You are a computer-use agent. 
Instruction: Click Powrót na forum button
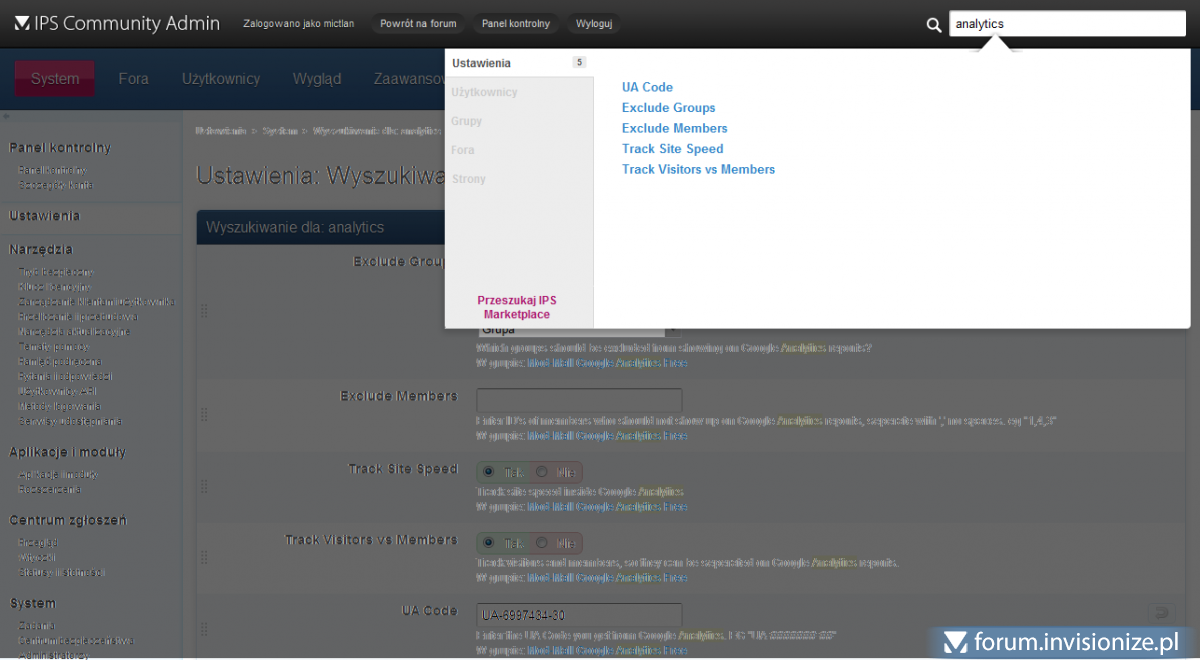(418, 24)
